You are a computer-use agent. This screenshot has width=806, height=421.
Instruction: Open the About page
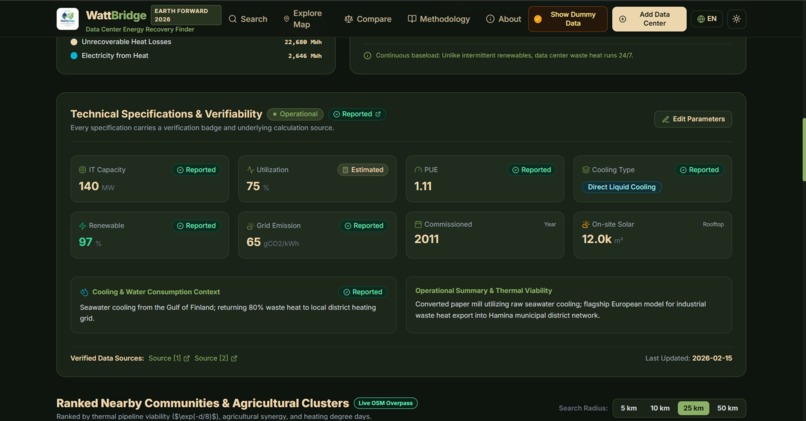504,19
